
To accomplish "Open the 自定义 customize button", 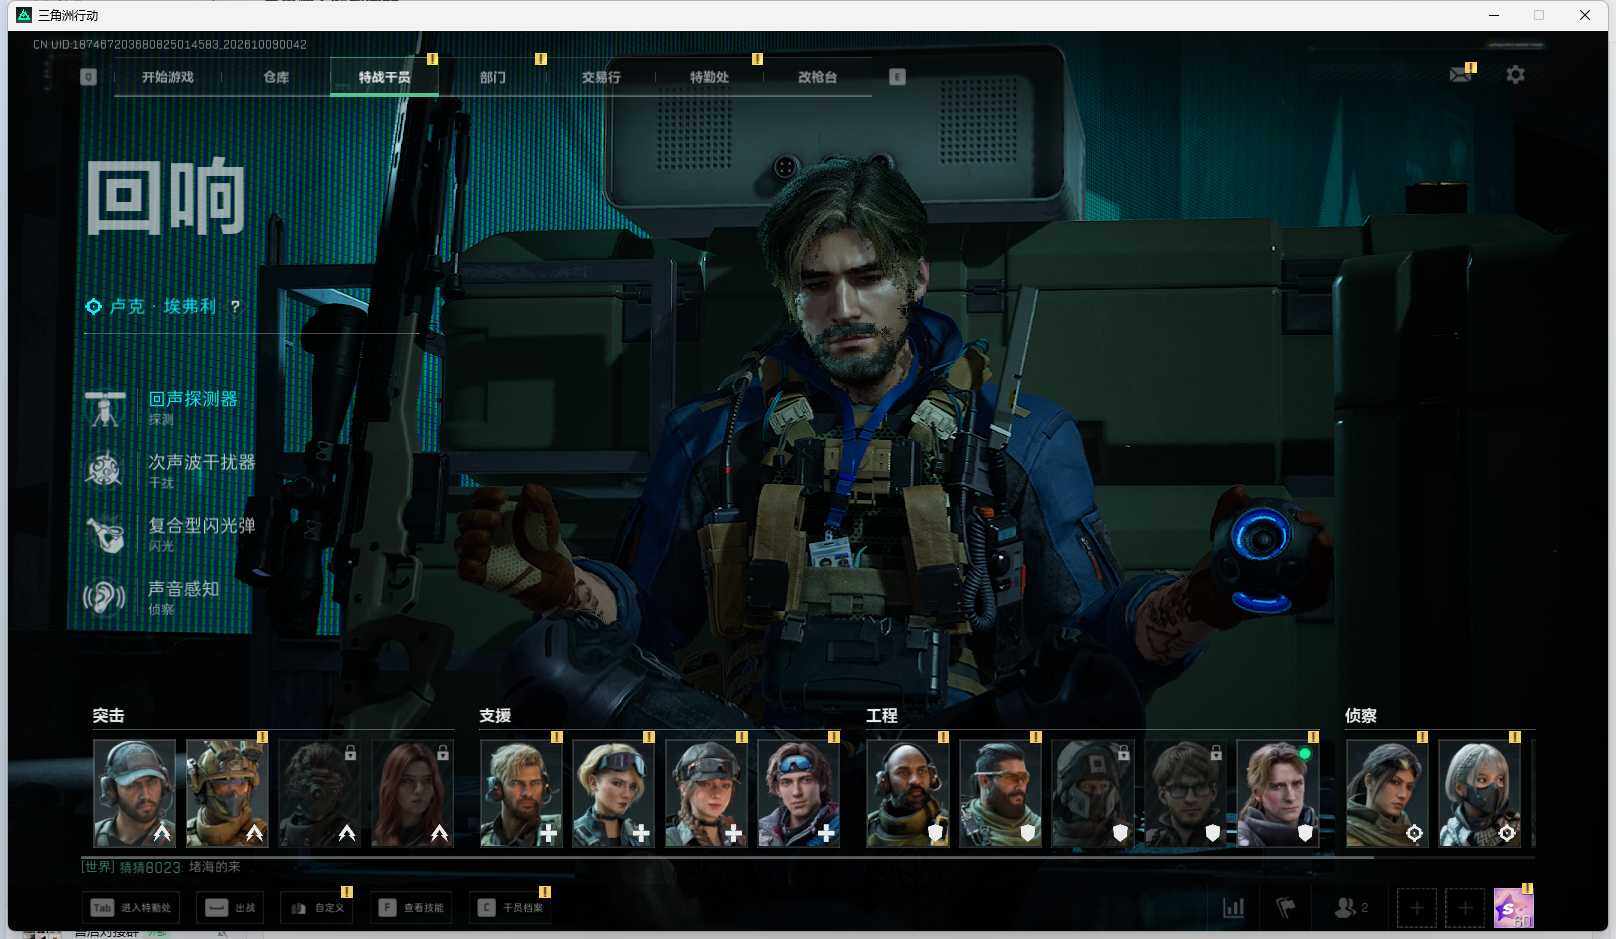I will tap(317, 908).
